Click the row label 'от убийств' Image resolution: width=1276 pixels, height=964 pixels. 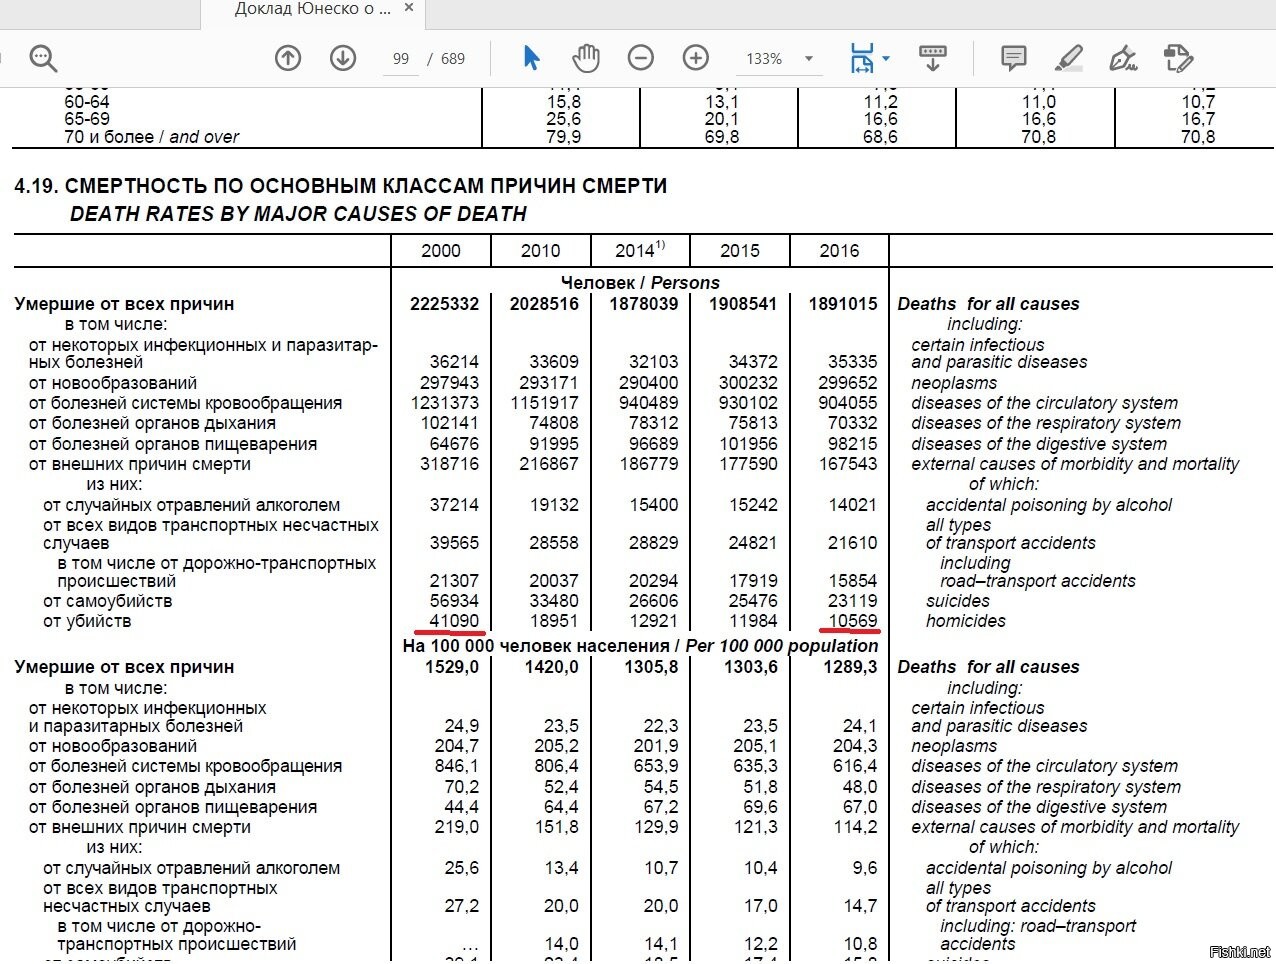[x=87, y=621]
